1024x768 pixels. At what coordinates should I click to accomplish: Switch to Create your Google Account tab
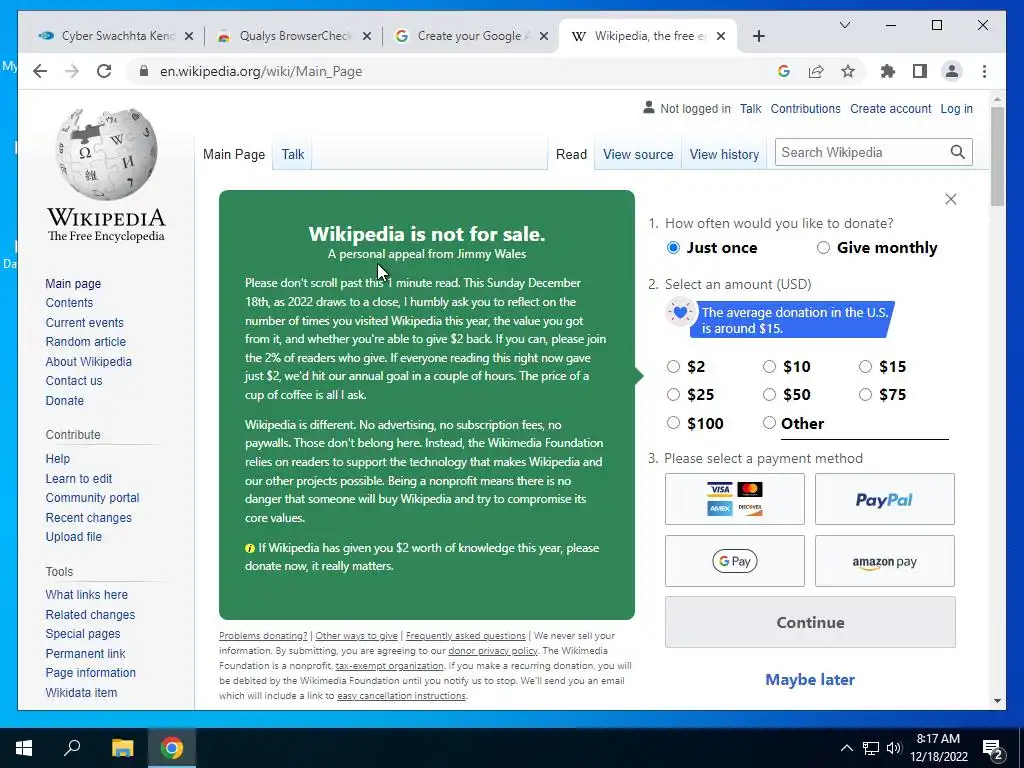pyautogui.click(x=472, y=37)
